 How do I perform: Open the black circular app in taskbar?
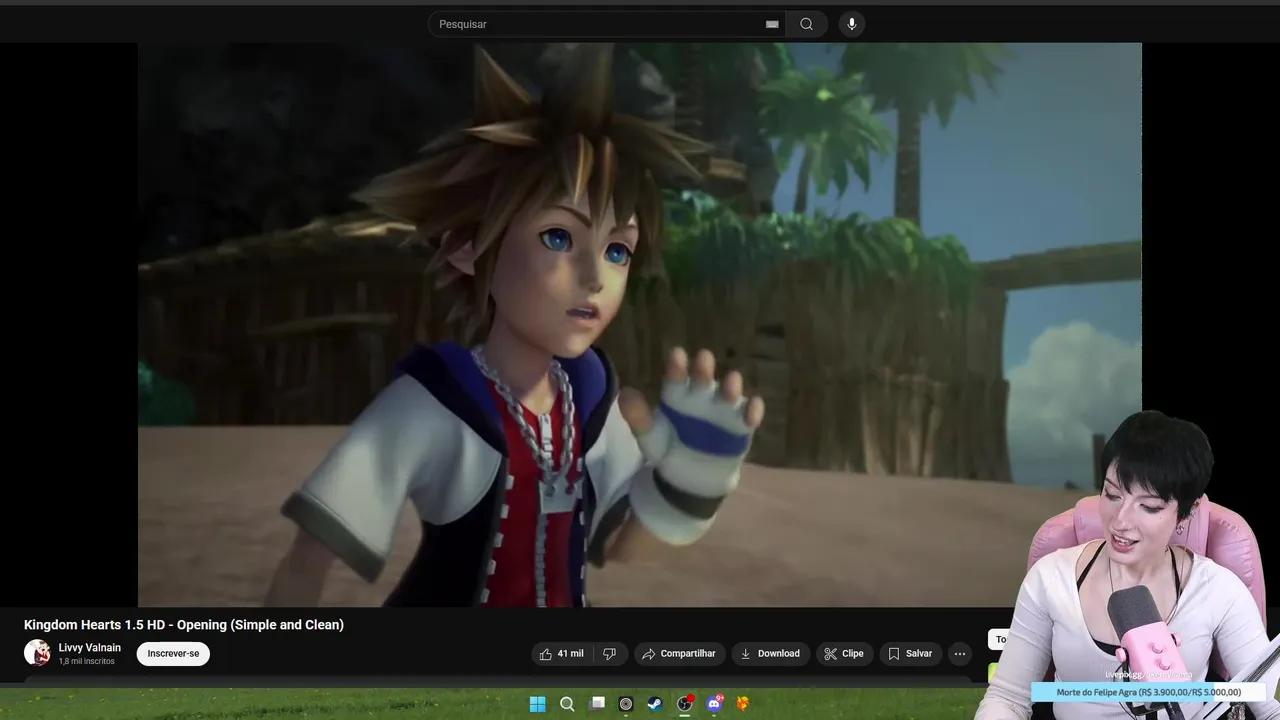pyautogui.click(x=626, y=704)
